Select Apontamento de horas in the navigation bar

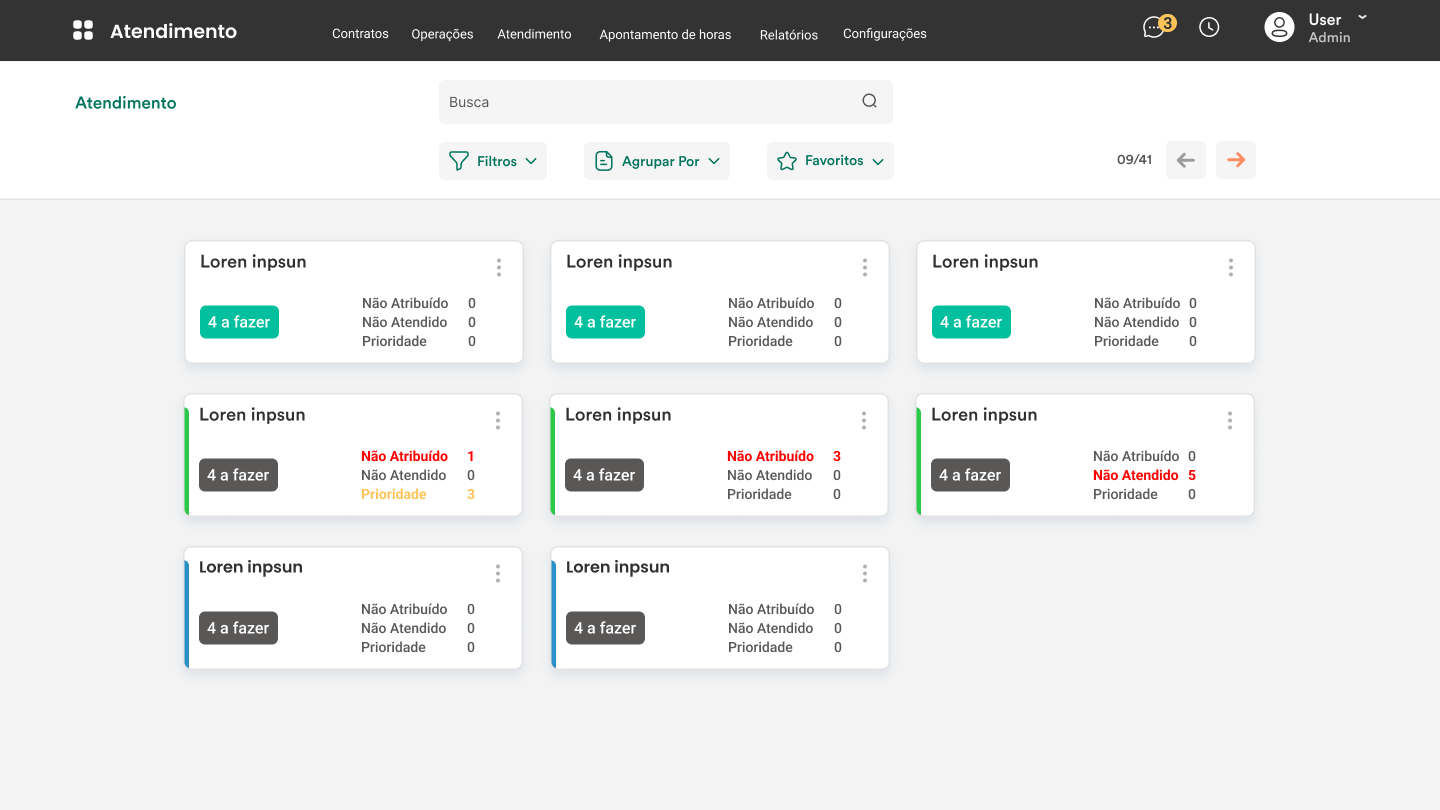665,35
